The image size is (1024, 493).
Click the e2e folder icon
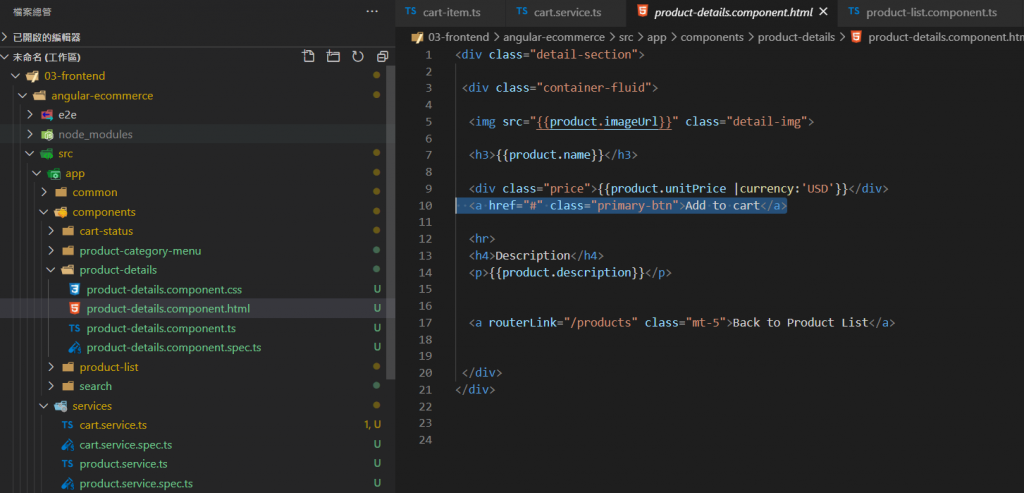tap(46, 115)
